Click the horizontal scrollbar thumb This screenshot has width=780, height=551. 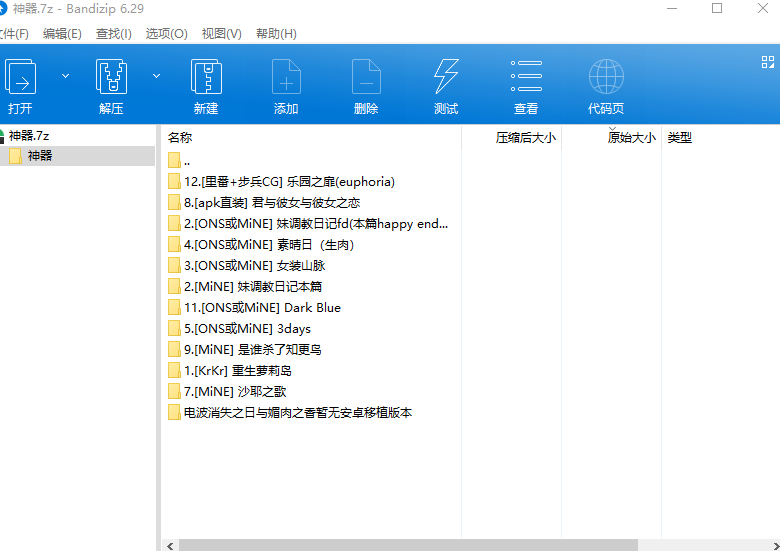[x=408, y=545]
